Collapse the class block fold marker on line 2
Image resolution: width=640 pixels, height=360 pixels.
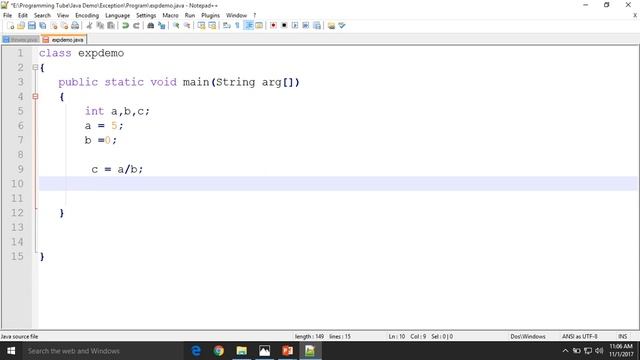click(x=35, y=67)
